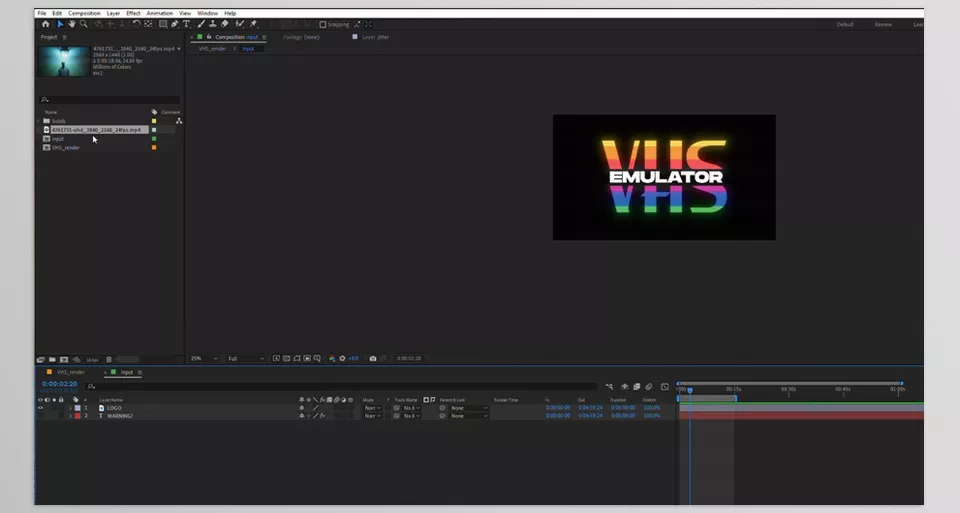
Task: Select the Brush tool
Action: click(x=201, y=24)
